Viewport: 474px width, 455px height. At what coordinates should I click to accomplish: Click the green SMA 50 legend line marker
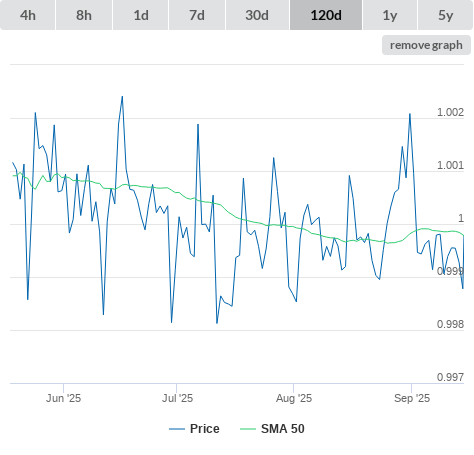(248, 429)
